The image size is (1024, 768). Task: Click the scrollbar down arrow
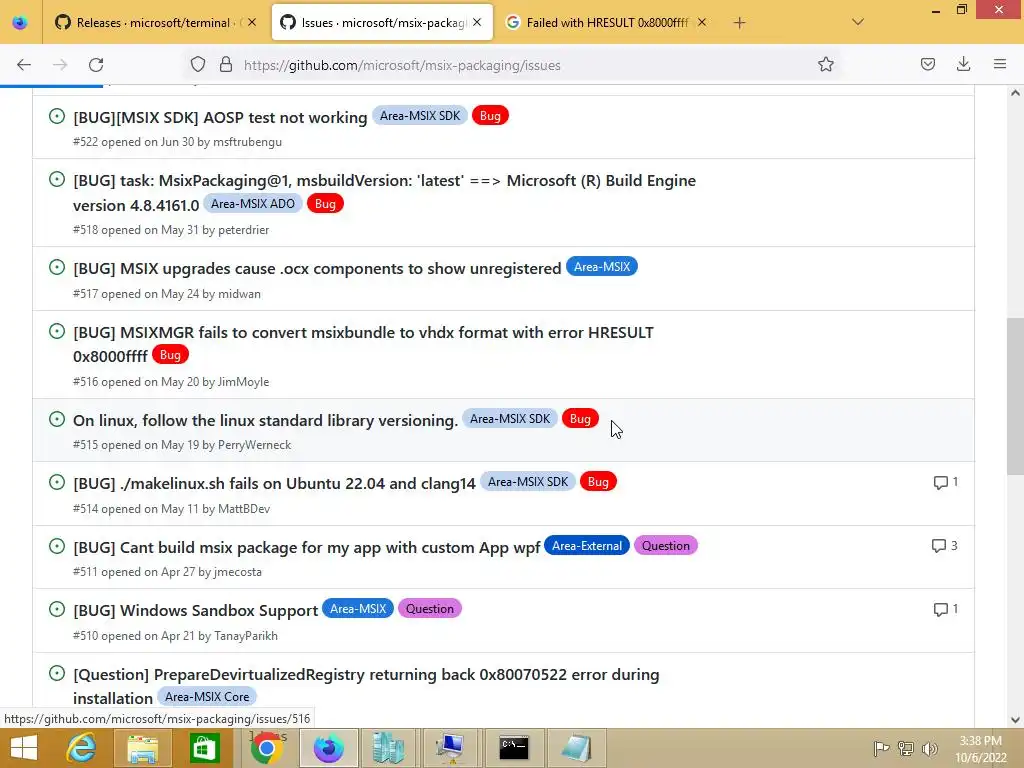pos(1015,720)
